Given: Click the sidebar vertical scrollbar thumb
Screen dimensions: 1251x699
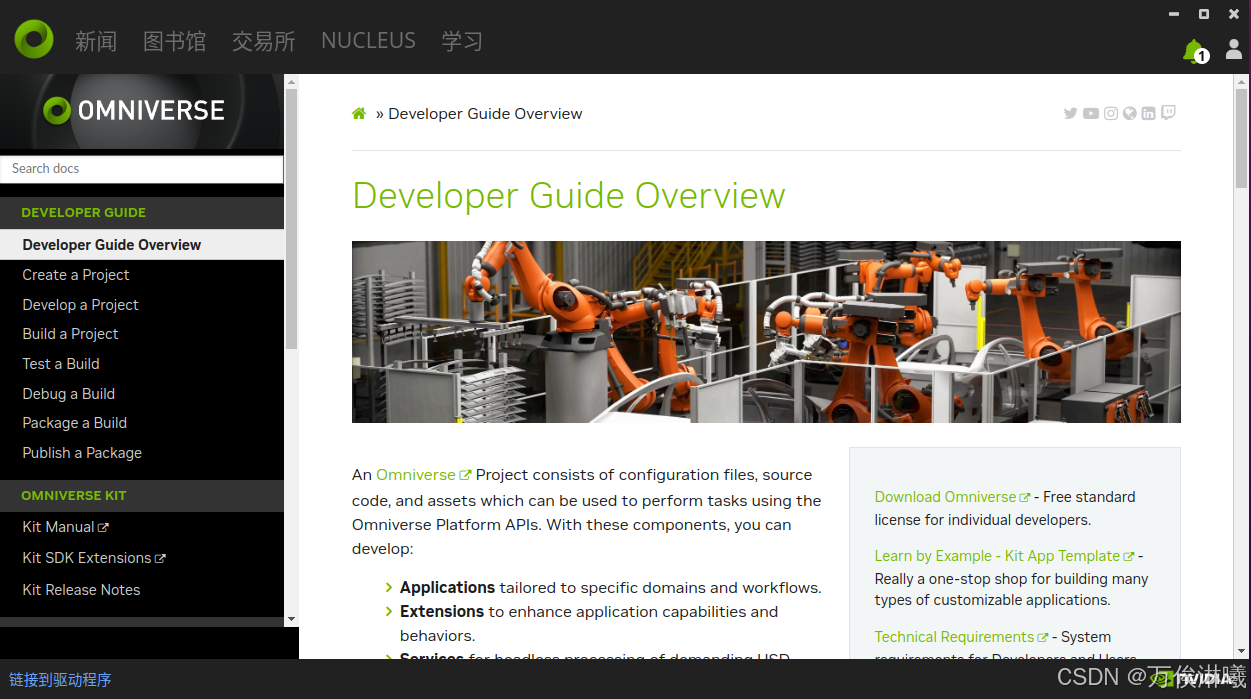Looking at the screenshot, I should pos(291,218).
